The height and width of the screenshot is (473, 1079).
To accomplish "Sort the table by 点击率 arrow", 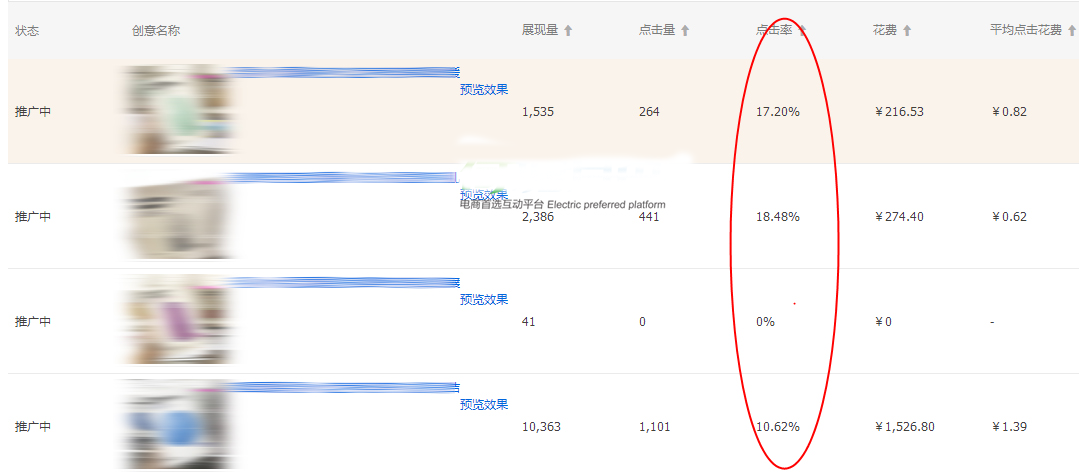I will [x=802, y=31].
